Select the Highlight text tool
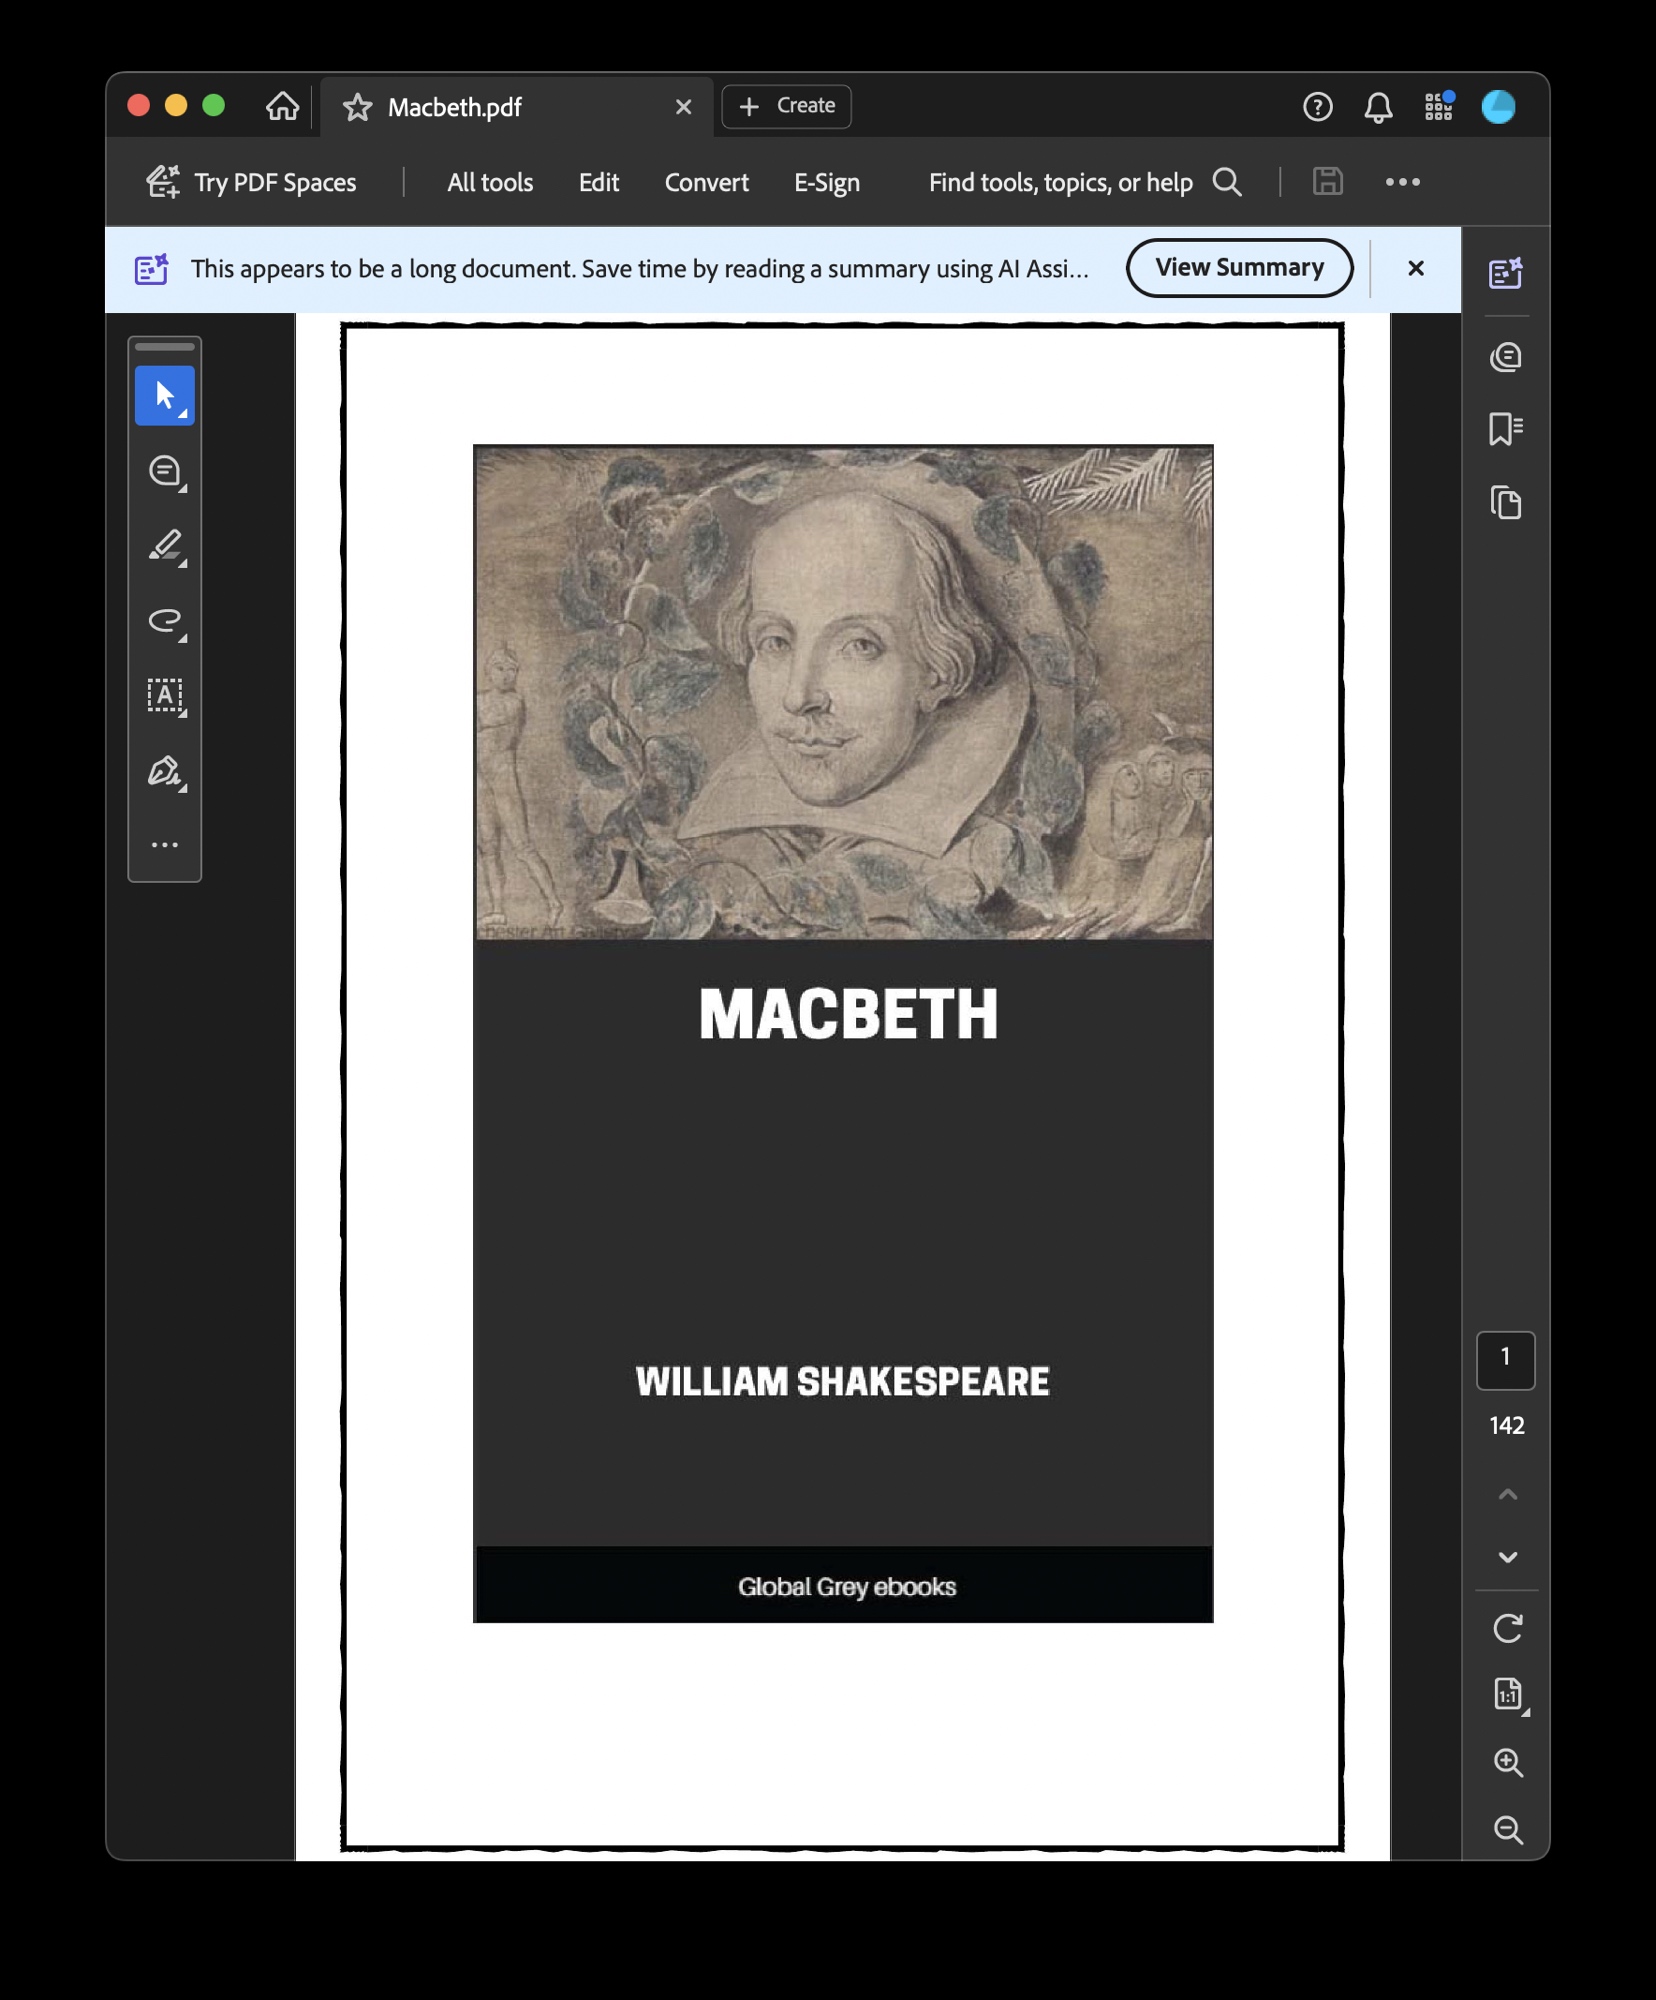Image resolution: width=1656 pixels, height=2000 pixels. [x=165, y=546]
